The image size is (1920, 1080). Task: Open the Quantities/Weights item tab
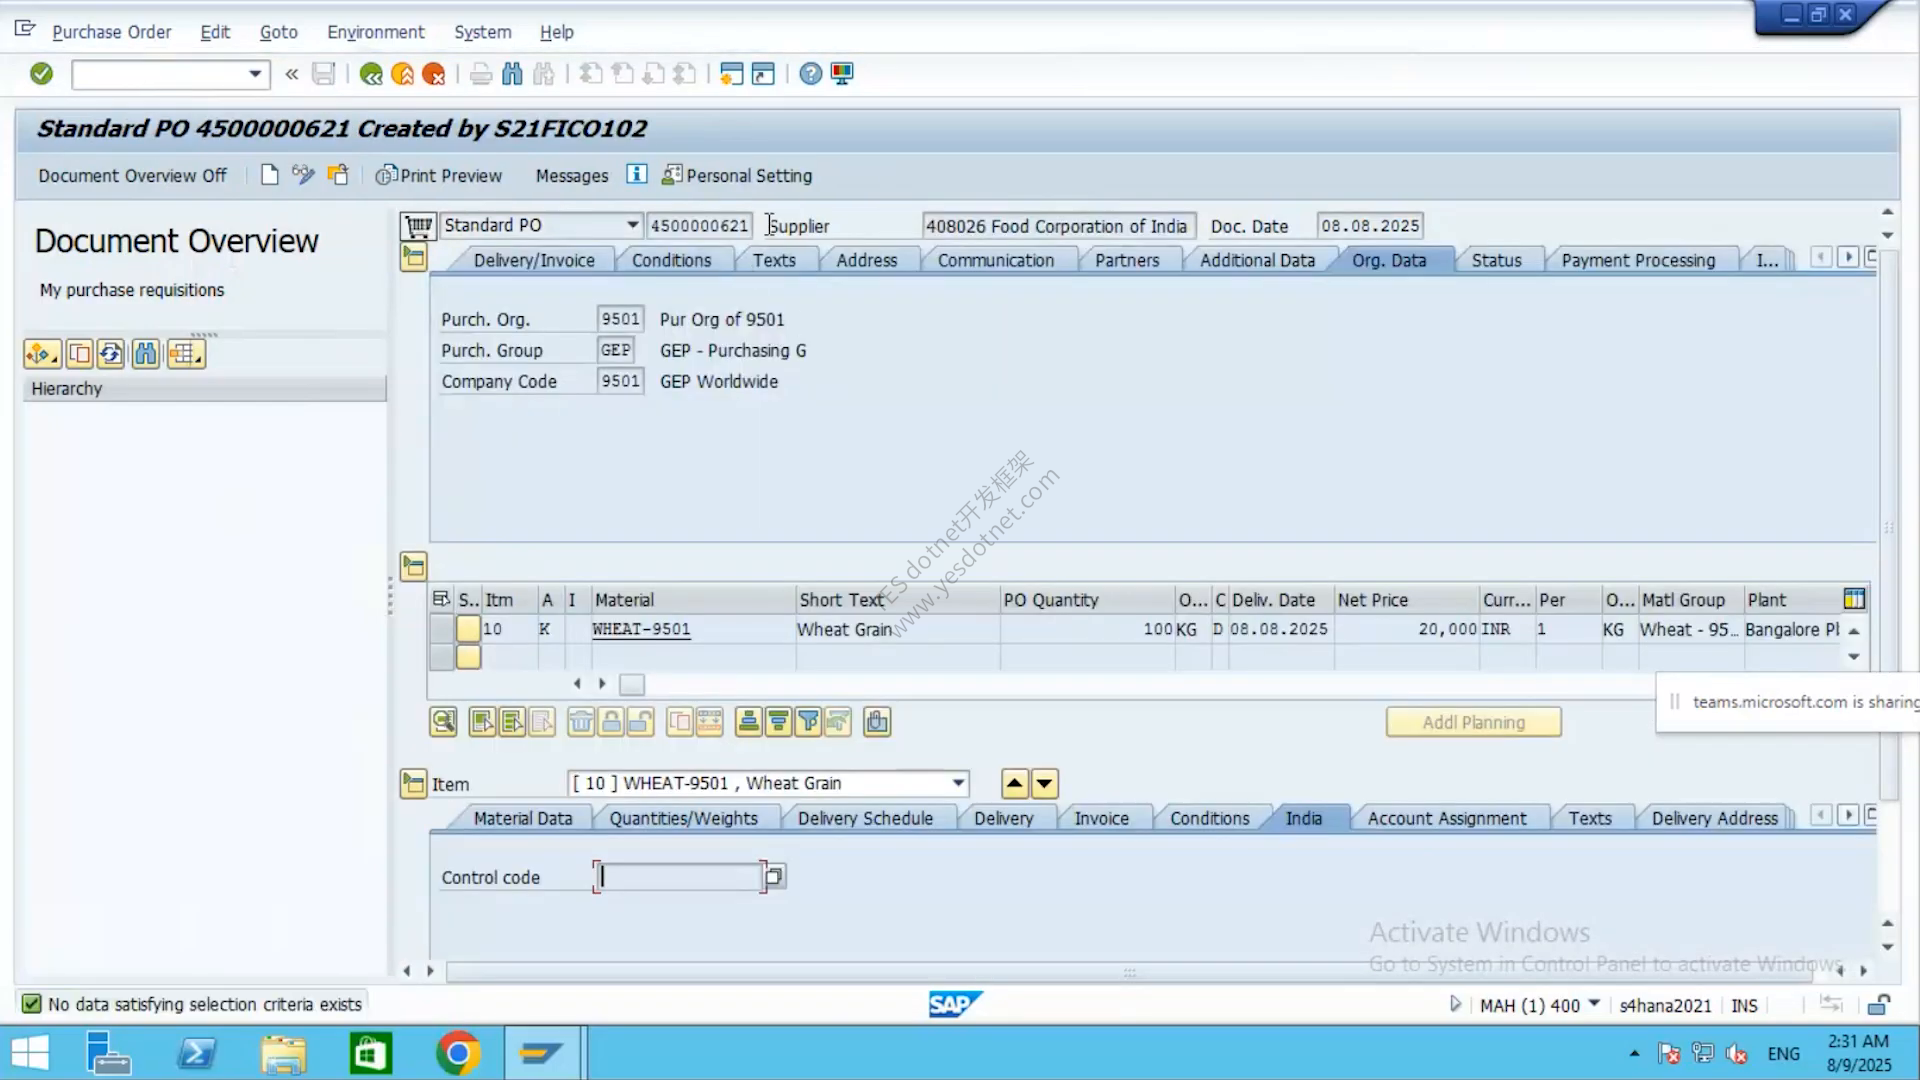(684, 818)
